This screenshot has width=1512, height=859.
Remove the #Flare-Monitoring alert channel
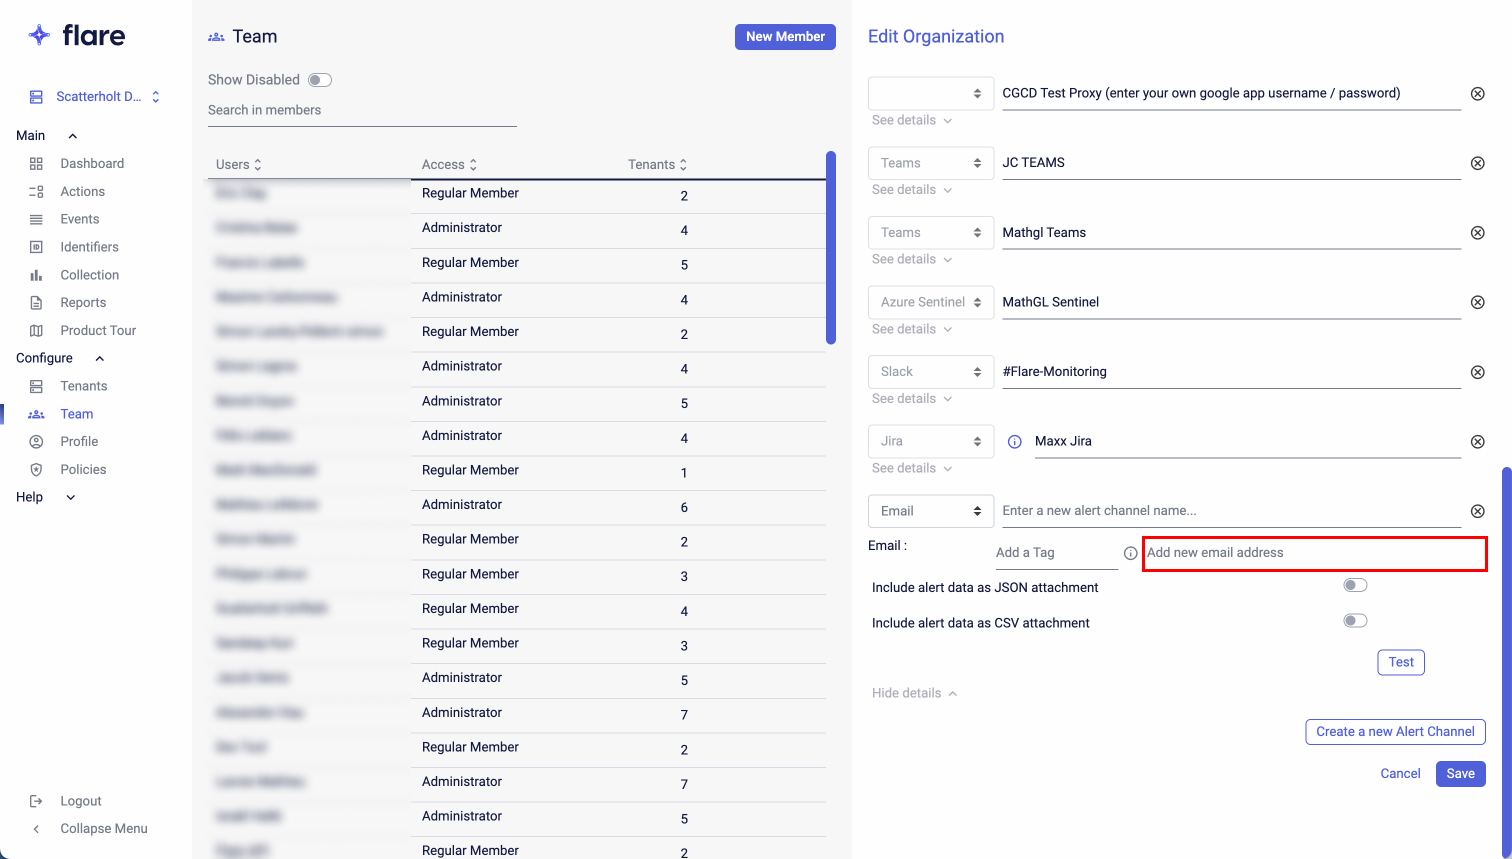point(1478,371)
